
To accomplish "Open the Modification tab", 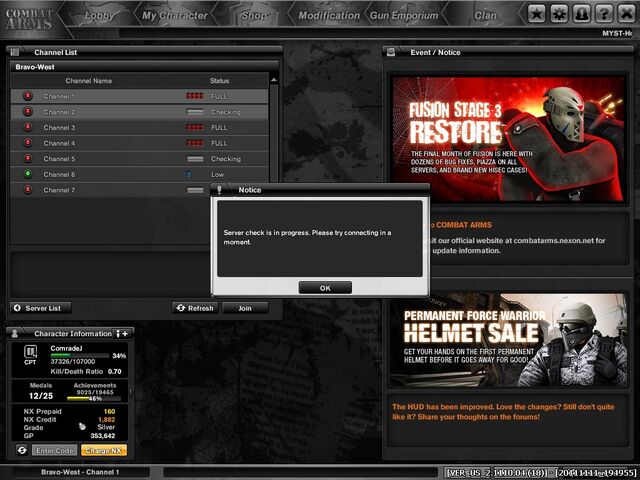I will (x=329, y=16).
